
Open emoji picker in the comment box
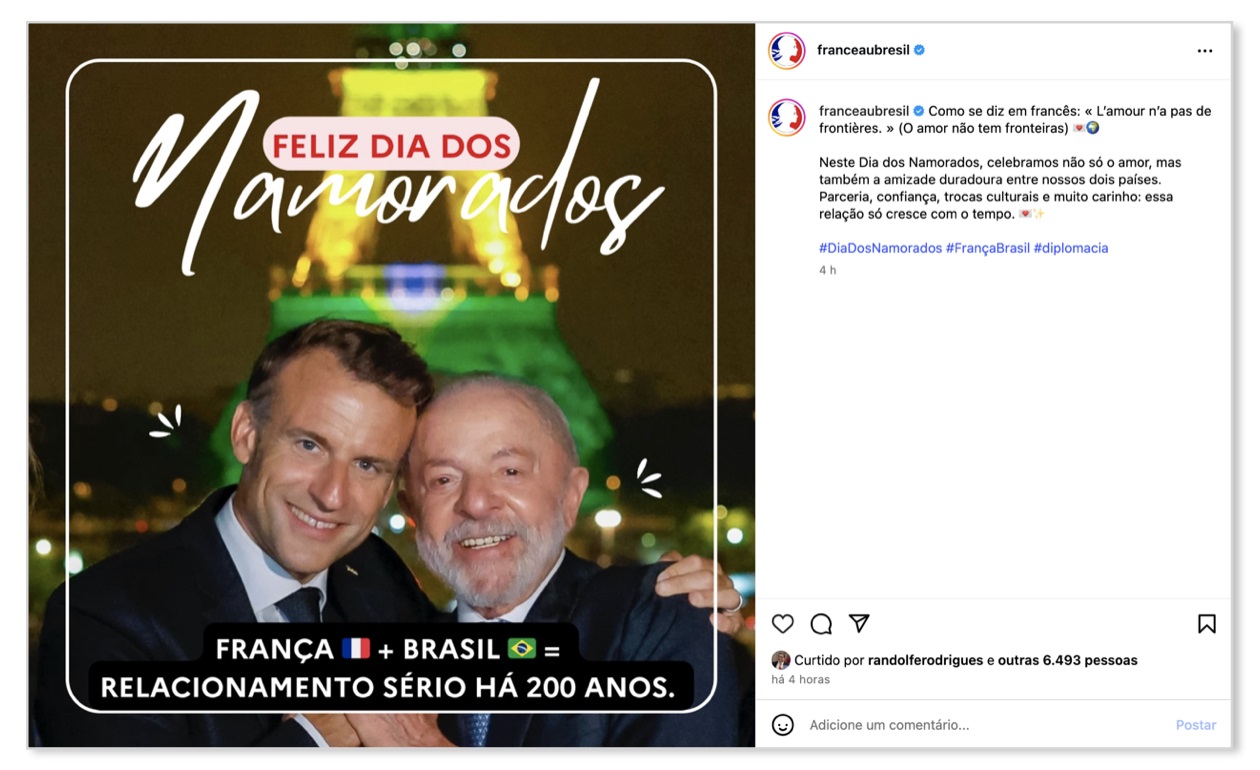(x=783, y=725)
